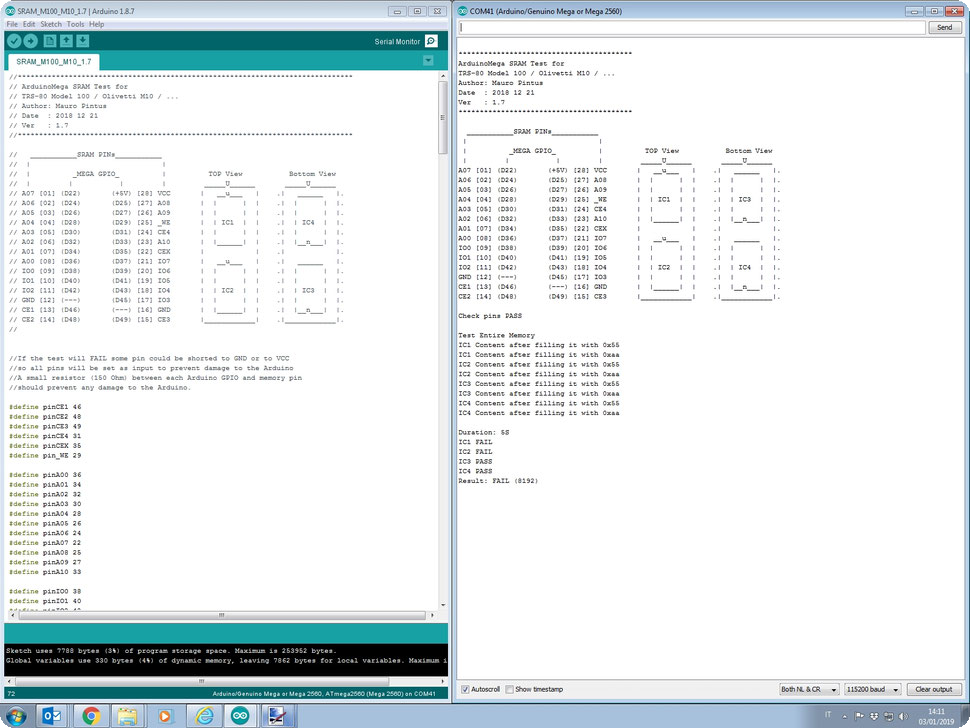Screen dimensions: 970x728
Task: Save the sketch using the down-arrow icon
Action: 82,41
